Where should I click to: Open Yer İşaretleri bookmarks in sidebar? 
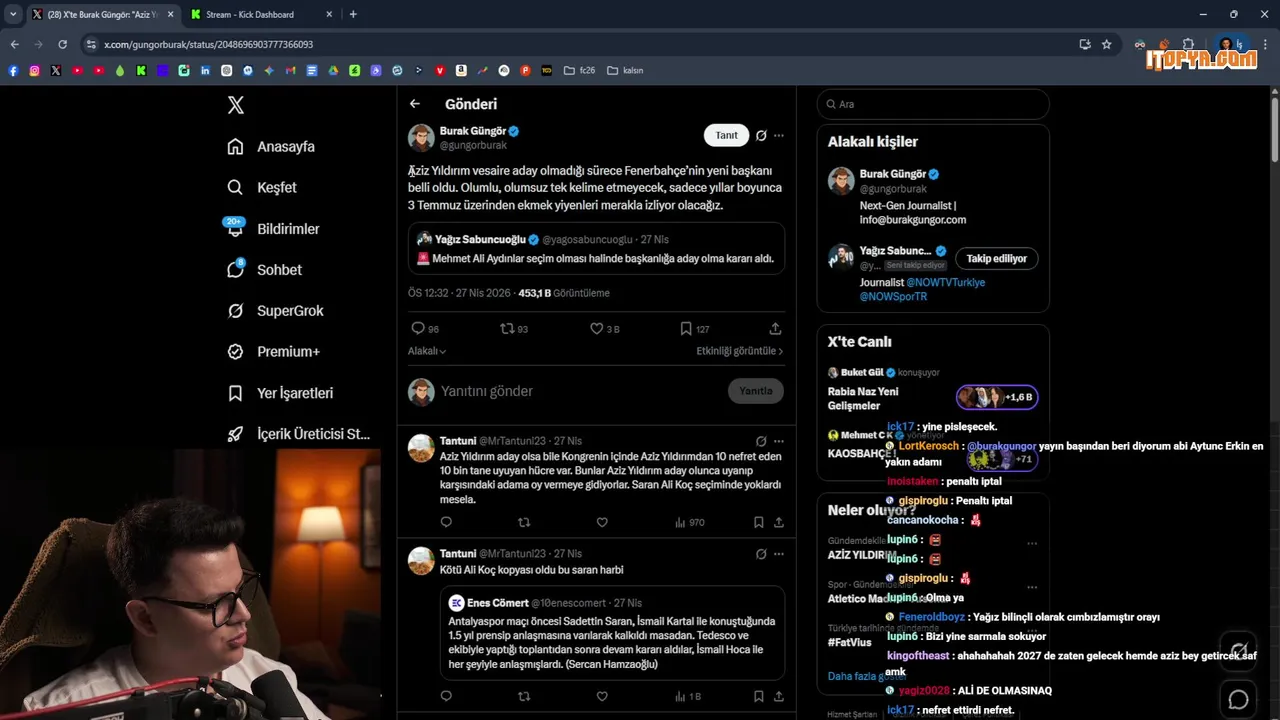[x=280, y=393]
